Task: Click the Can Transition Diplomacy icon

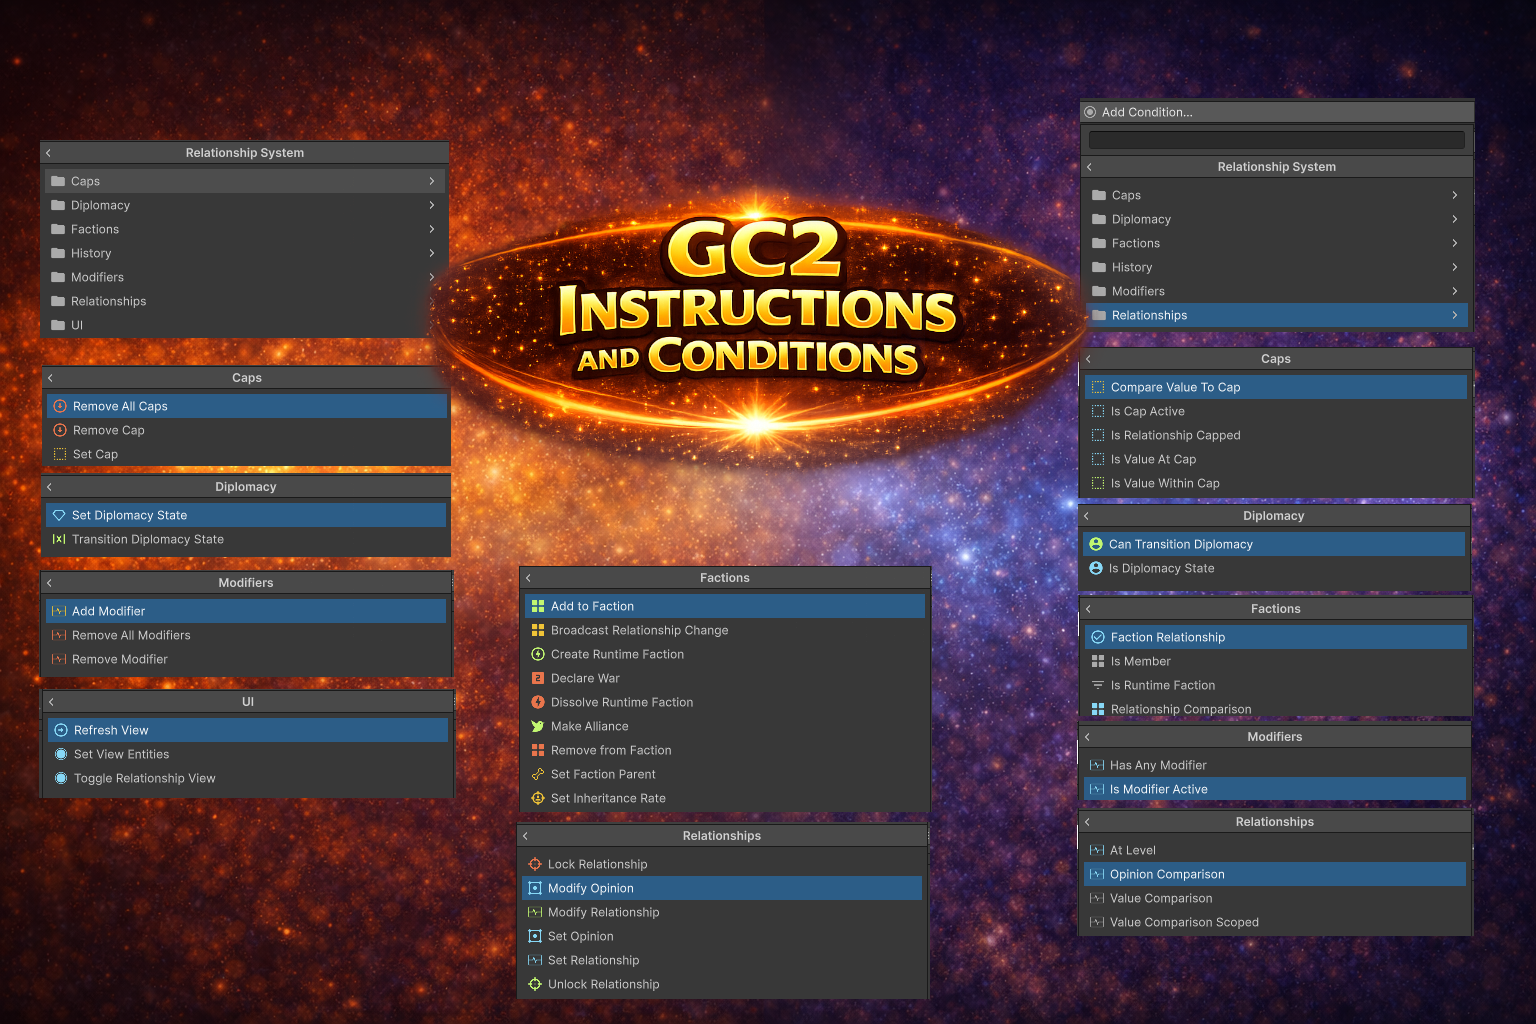Action: (x=1096, y=544)
